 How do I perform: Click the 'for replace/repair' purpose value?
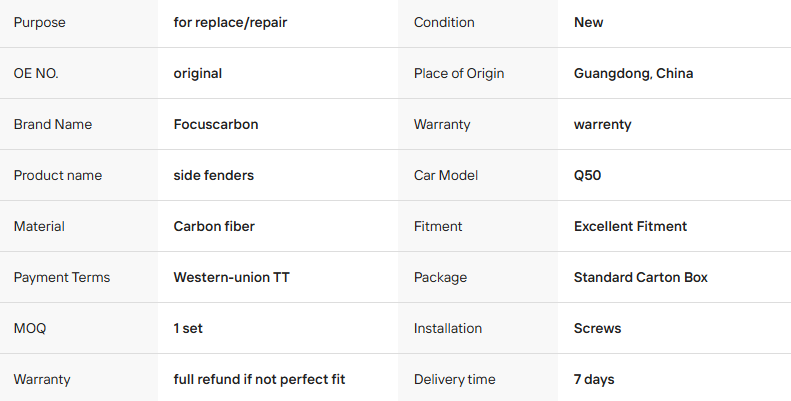click(x=230, y=22)
